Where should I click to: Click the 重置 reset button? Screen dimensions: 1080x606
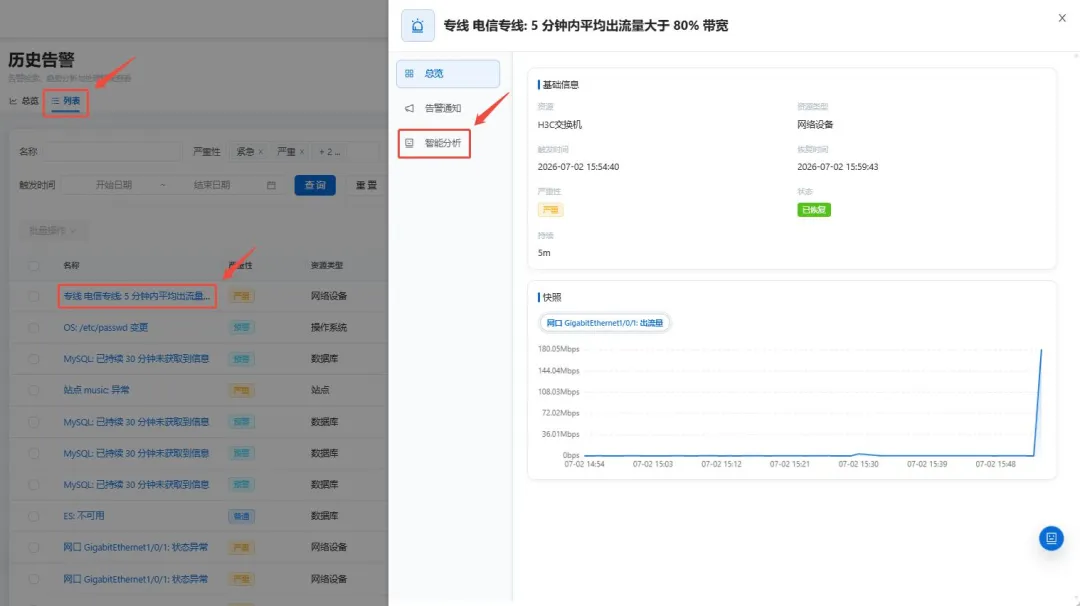366,185
